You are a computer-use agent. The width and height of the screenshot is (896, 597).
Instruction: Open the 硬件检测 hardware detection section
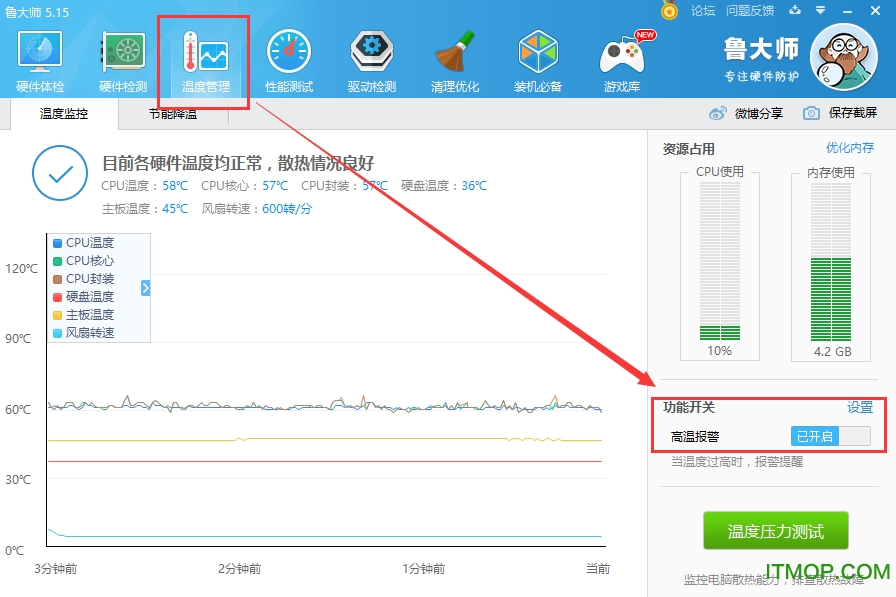pyautogui.click(x=123, y=61)
